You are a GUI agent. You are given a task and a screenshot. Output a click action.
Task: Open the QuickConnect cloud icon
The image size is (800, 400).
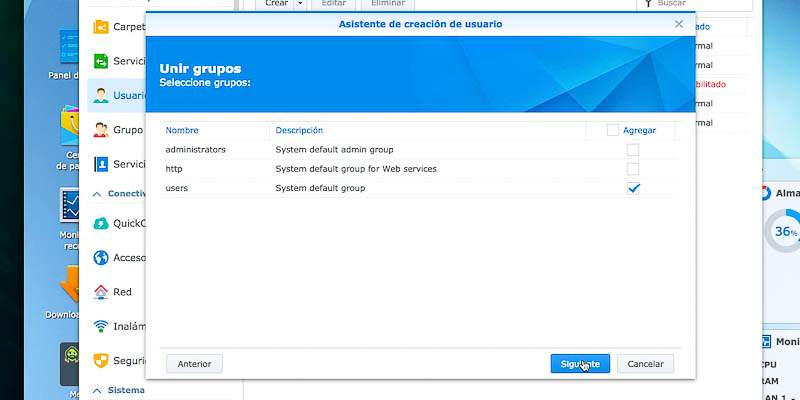tap(101, 223)
